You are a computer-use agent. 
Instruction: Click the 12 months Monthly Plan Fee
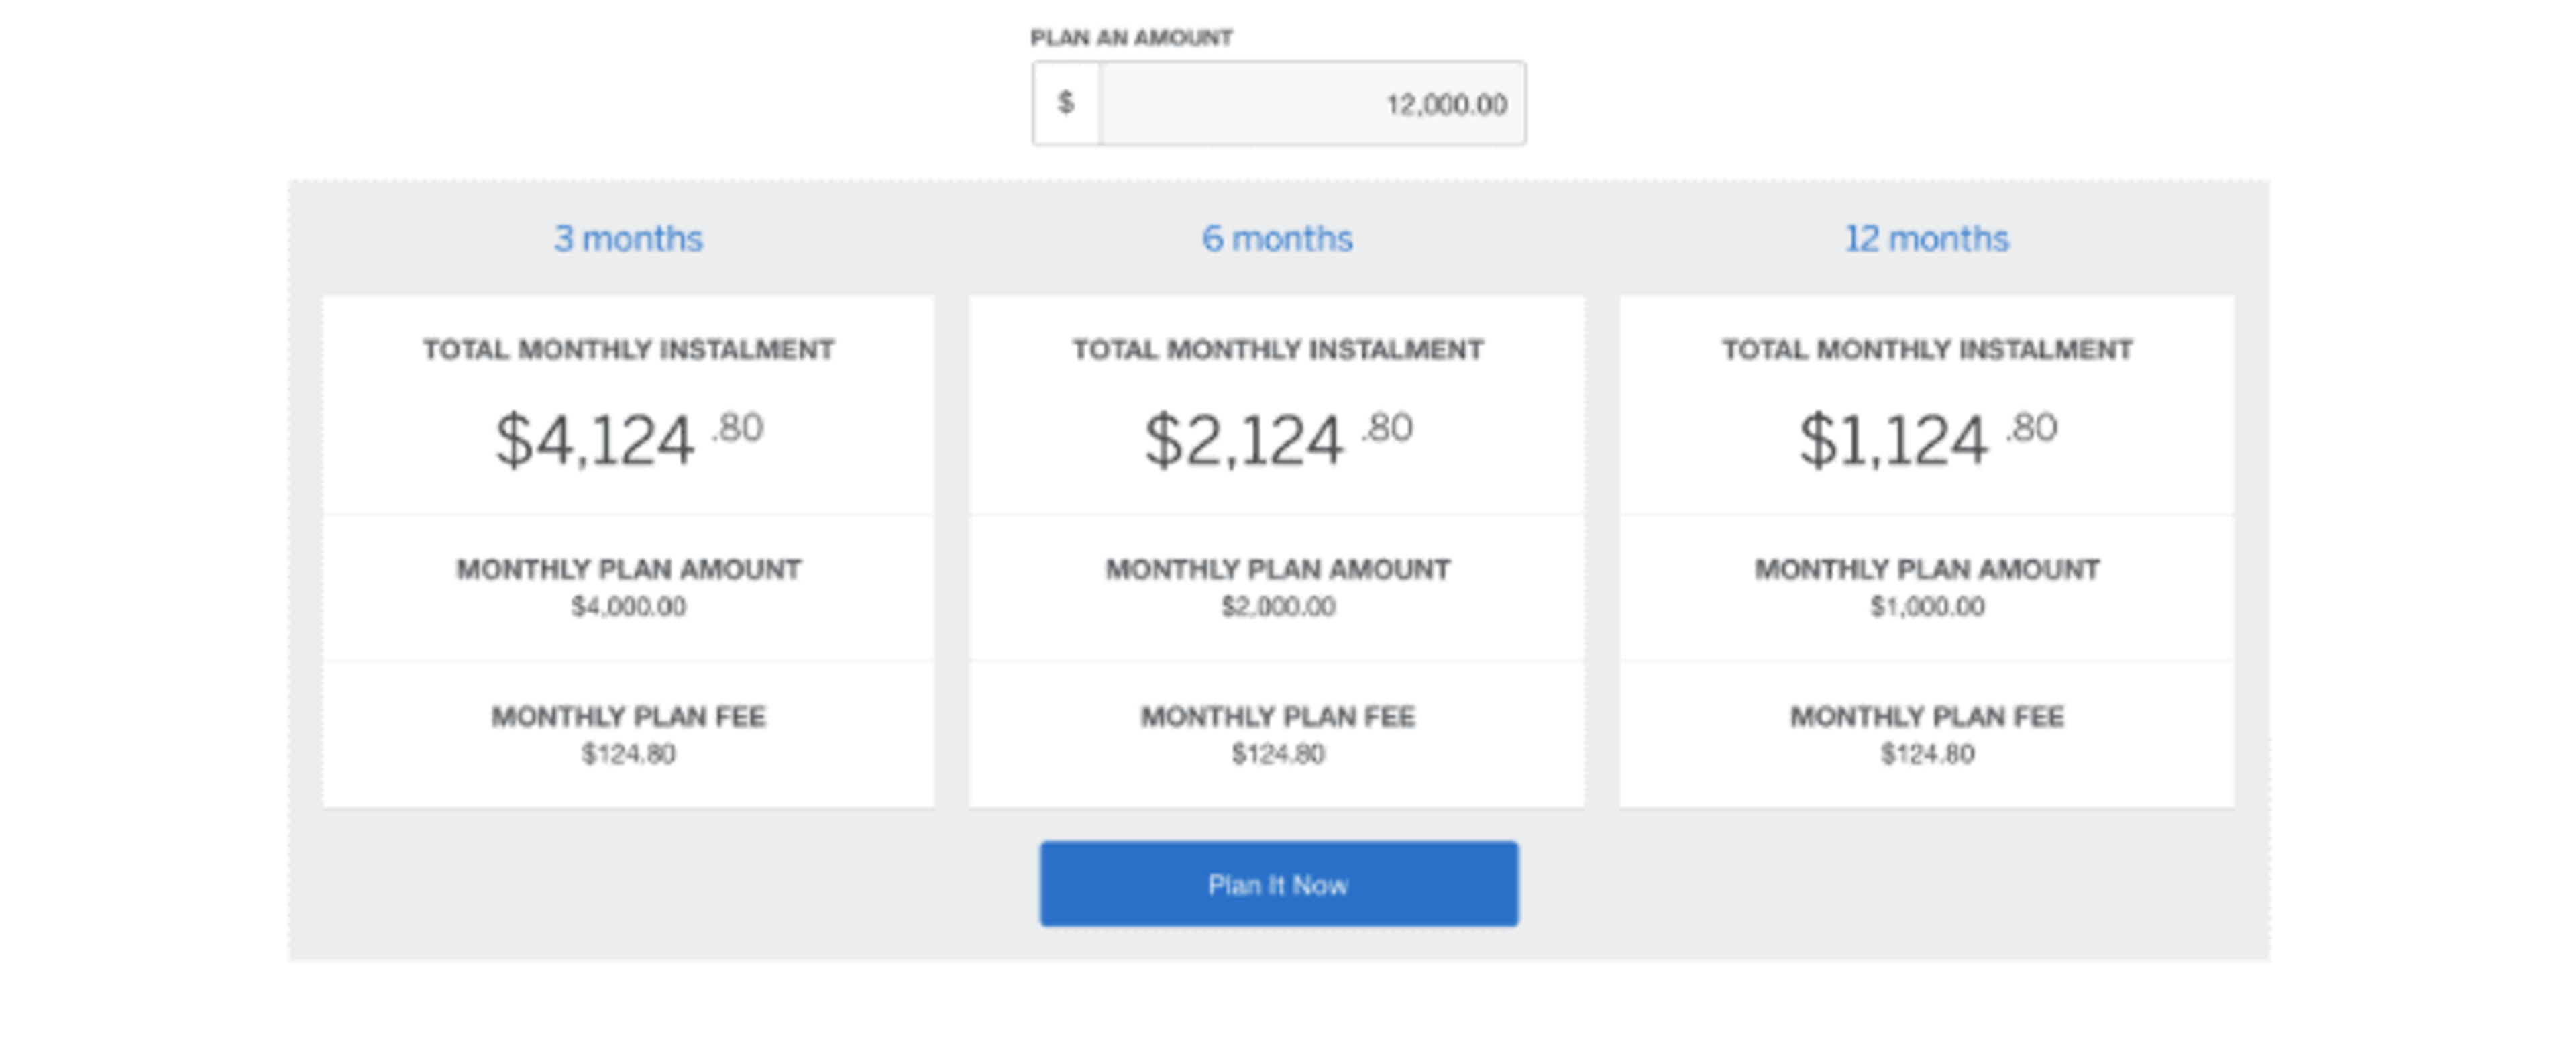point(1926,752)
